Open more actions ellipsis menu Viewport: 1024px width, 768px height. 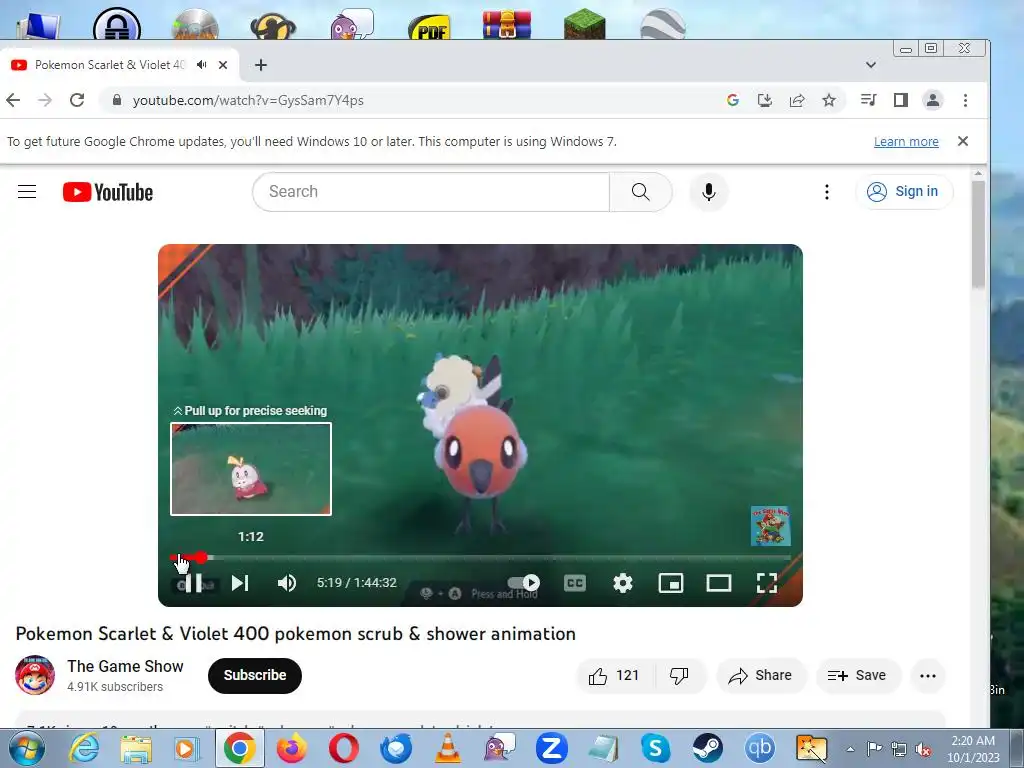point(928,675)
